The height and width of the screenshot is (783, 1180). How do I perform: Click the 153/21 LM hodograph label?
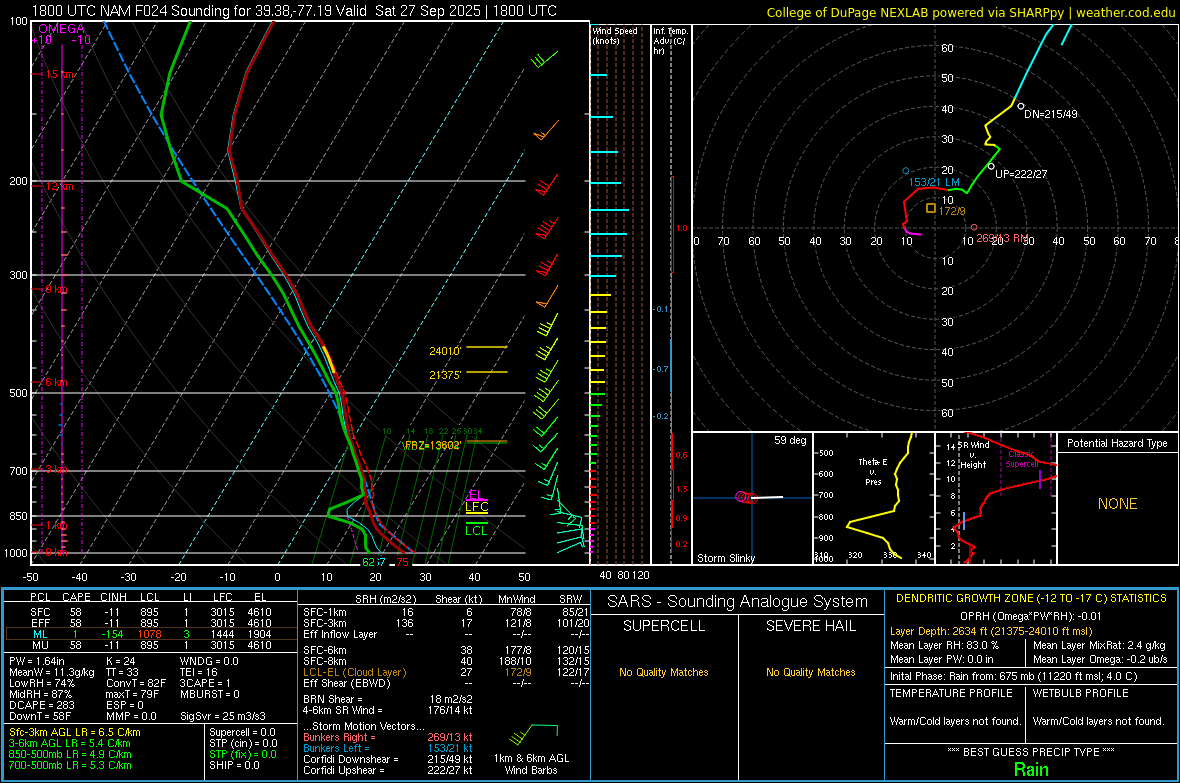[x=934, y=182]
